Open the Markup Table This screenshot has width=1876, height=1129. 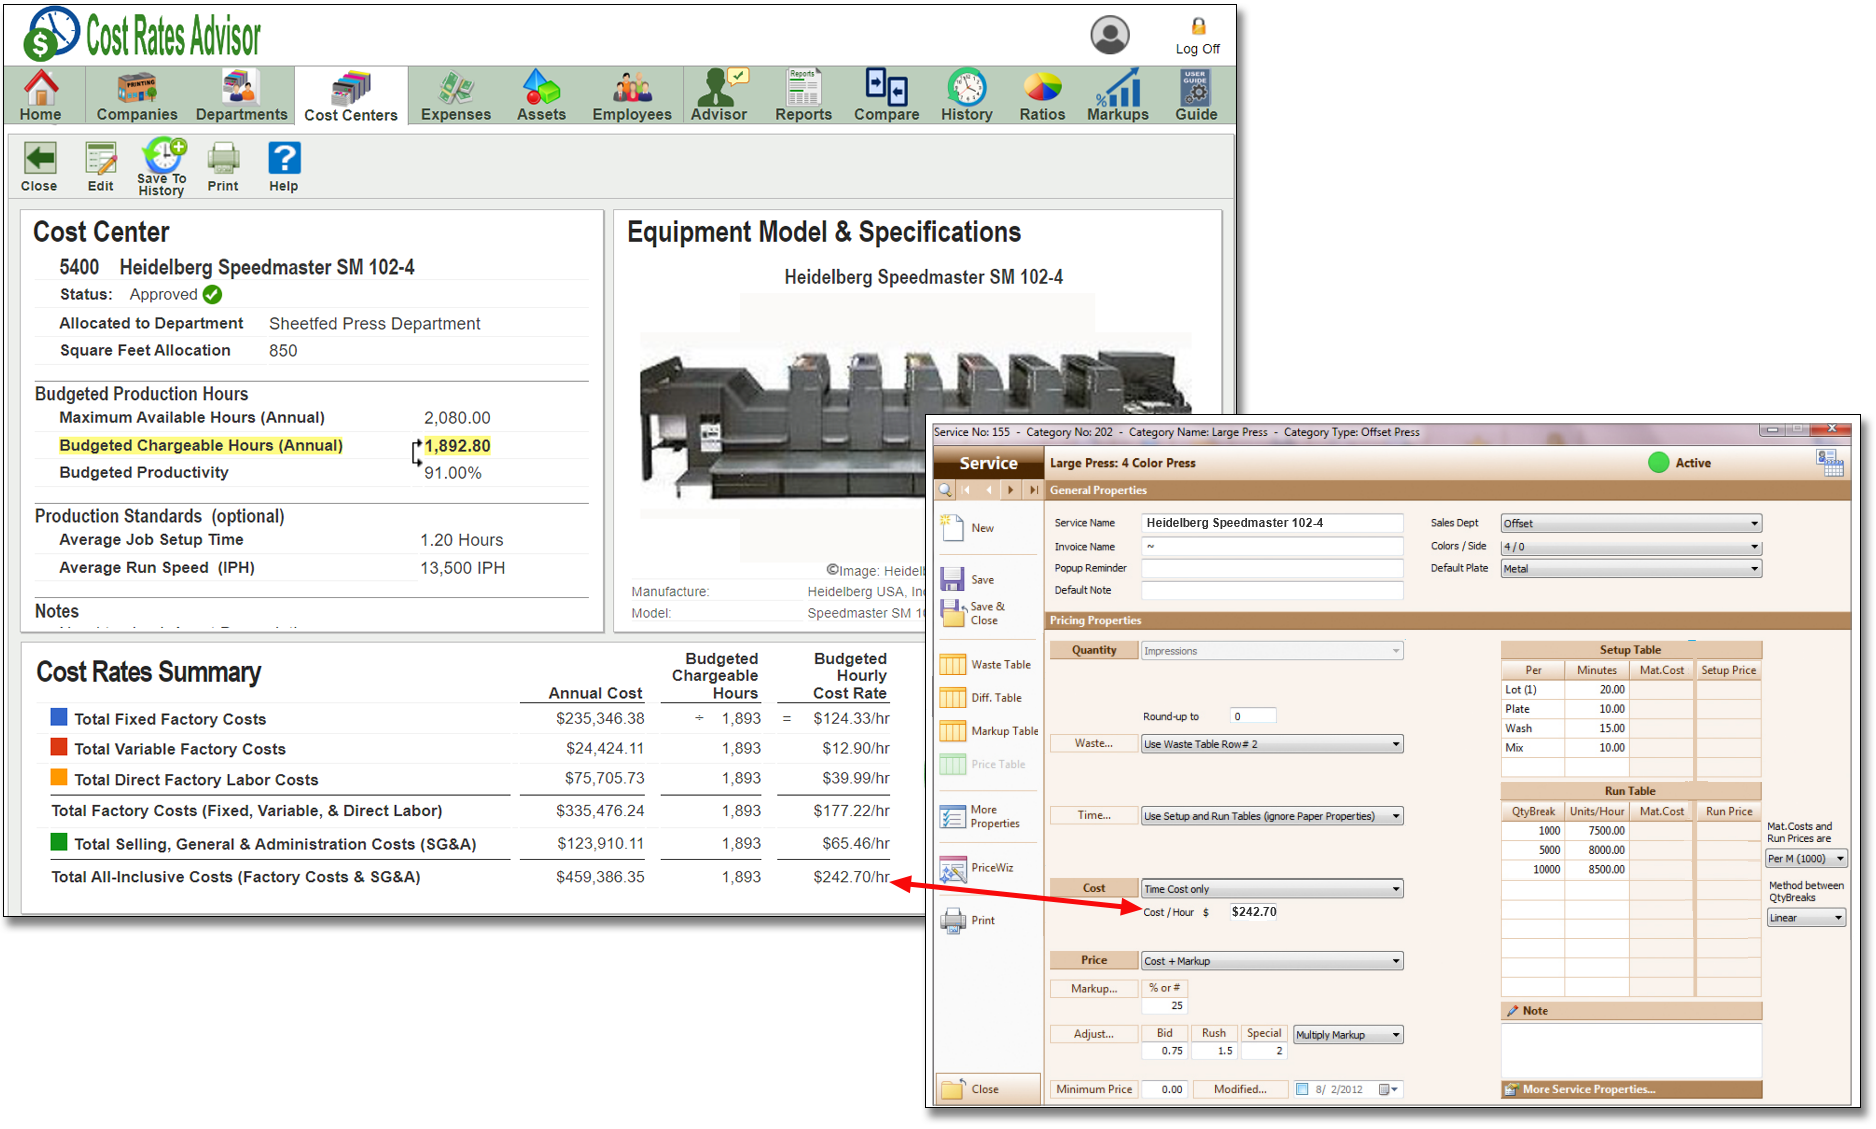tap(989, 731)
